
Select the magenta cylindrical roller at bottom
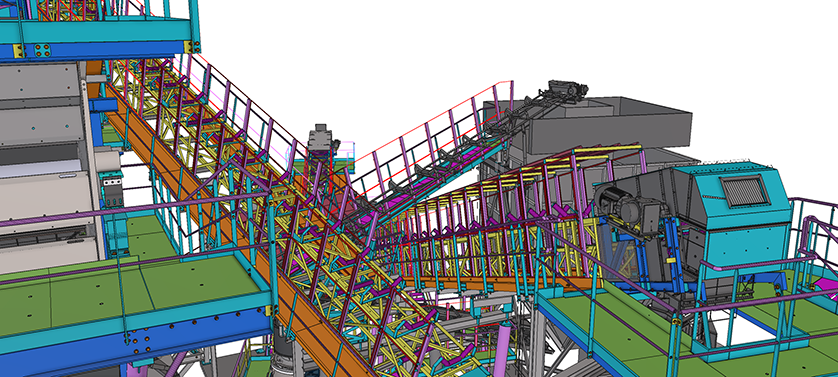point(501,350)
